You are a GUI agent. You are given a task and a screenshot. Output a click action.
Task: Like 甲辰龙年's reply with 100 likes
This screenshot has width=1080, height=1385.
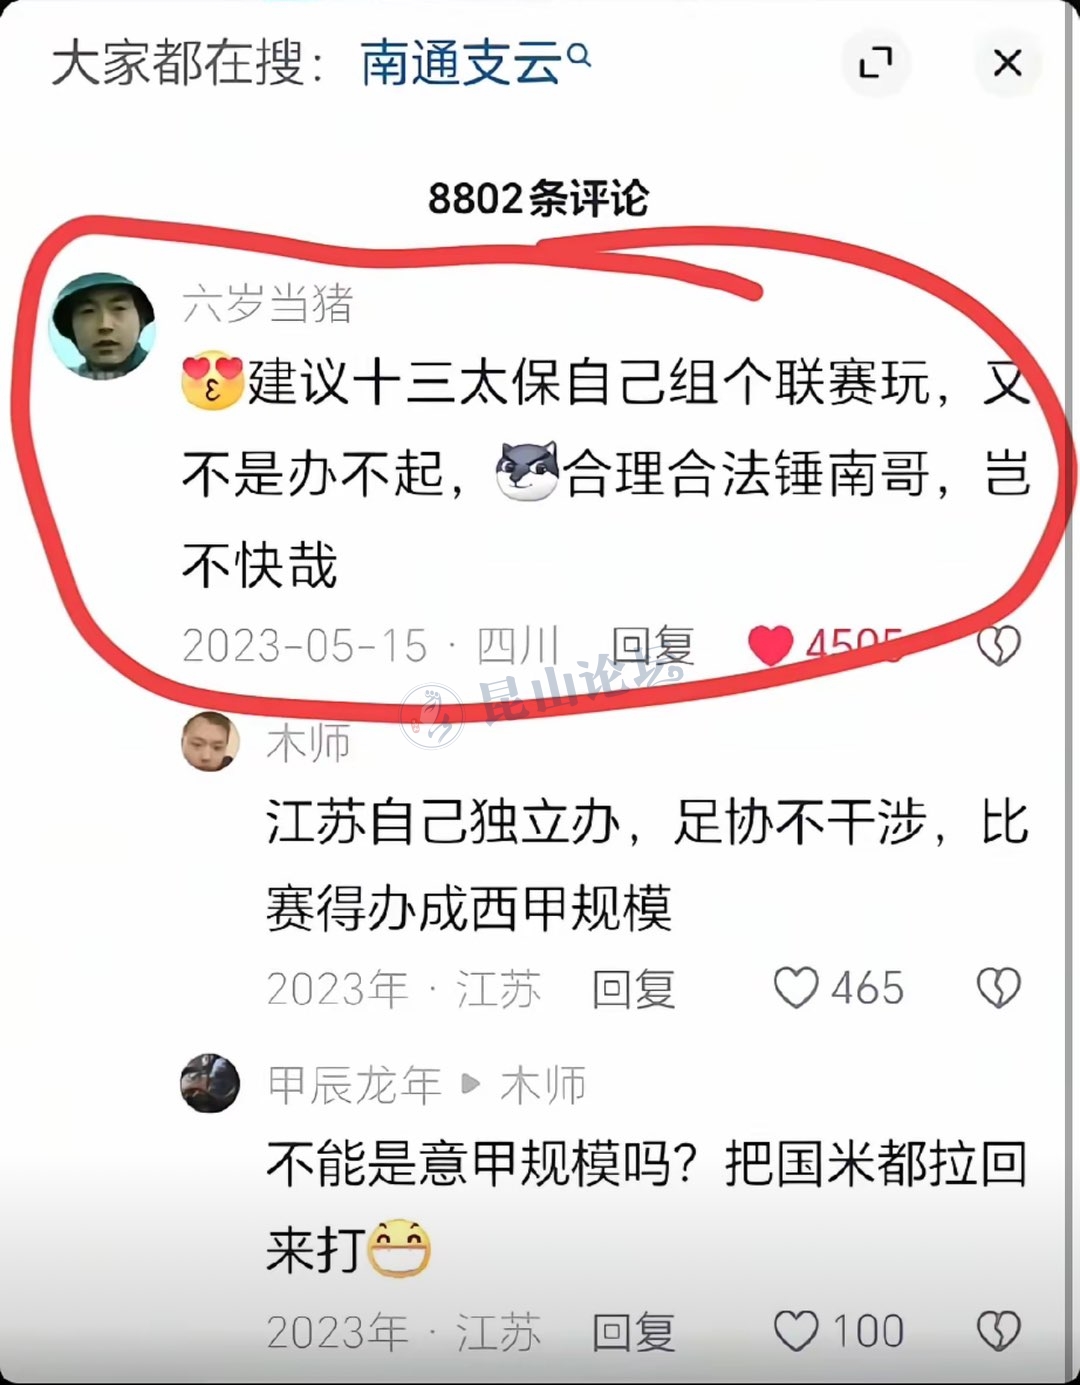click(x=796, y=1332)
